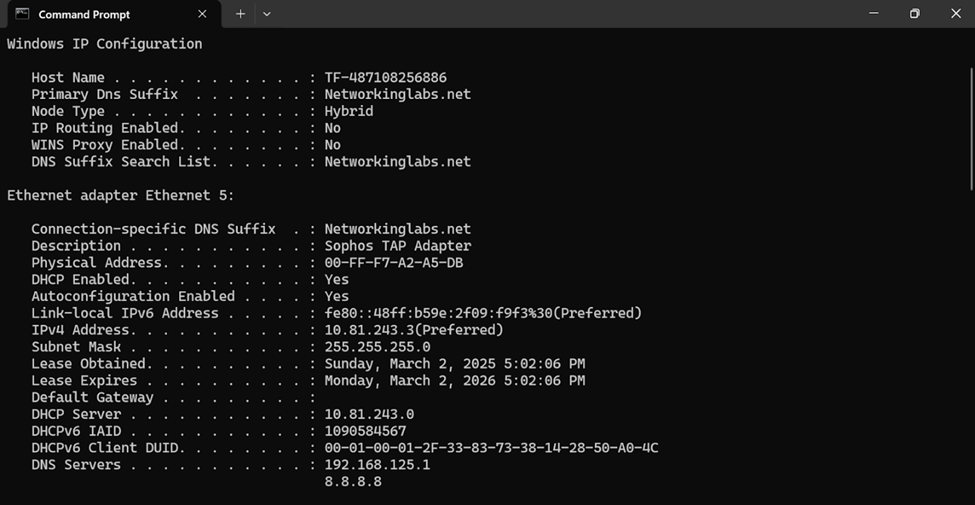
Task: Click the DHCP Server 10.81.243.0 value
Action: click(x=369, y=414)
